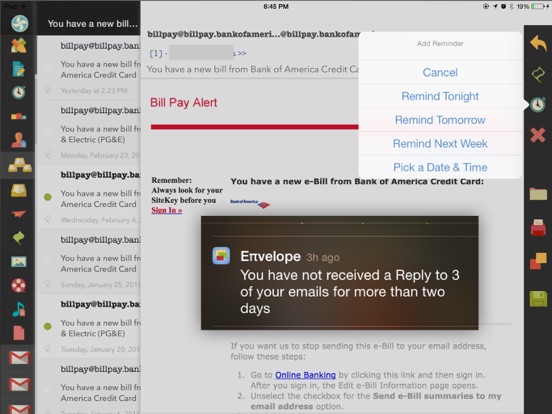
Task: Open the Online Banking link
Action: [305, 375]
